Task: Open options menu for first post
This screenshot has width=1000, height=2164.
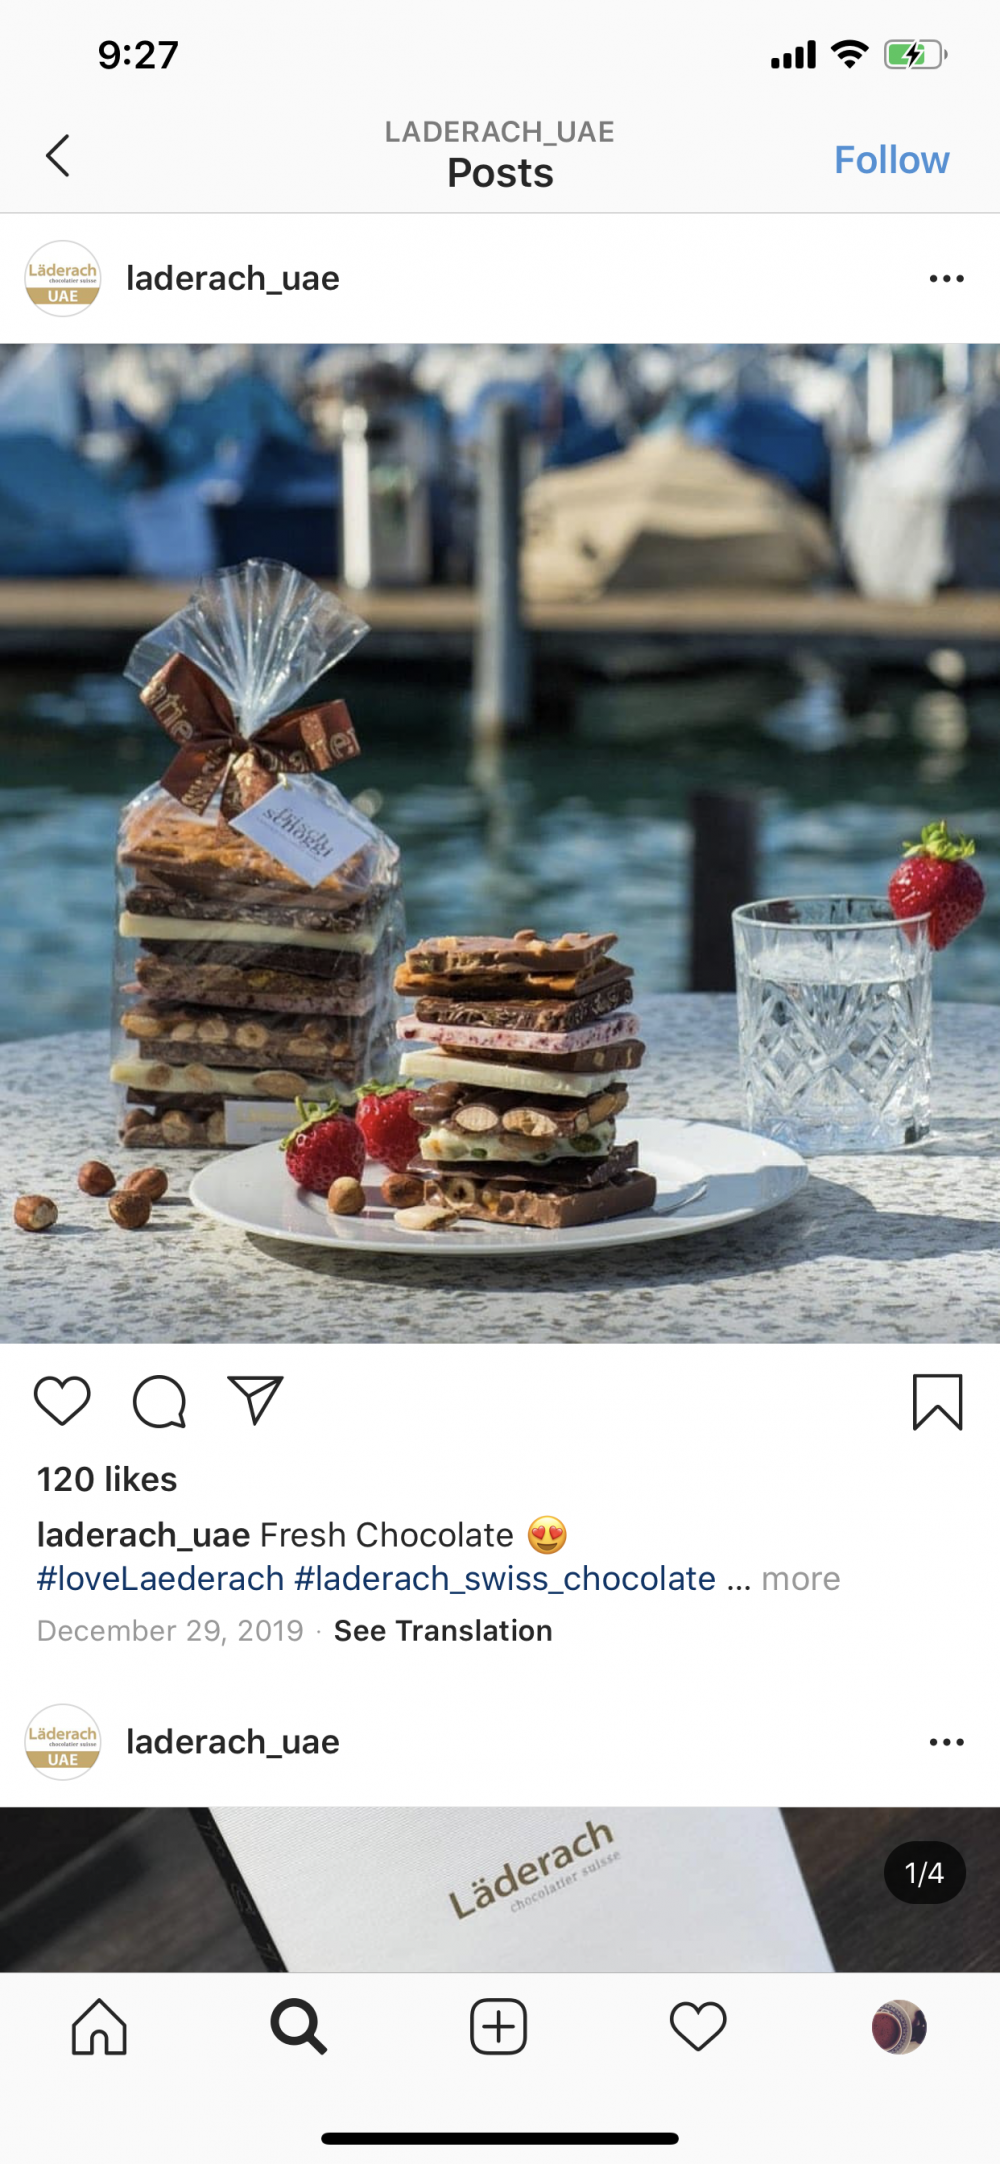Action: pos(946,279)
